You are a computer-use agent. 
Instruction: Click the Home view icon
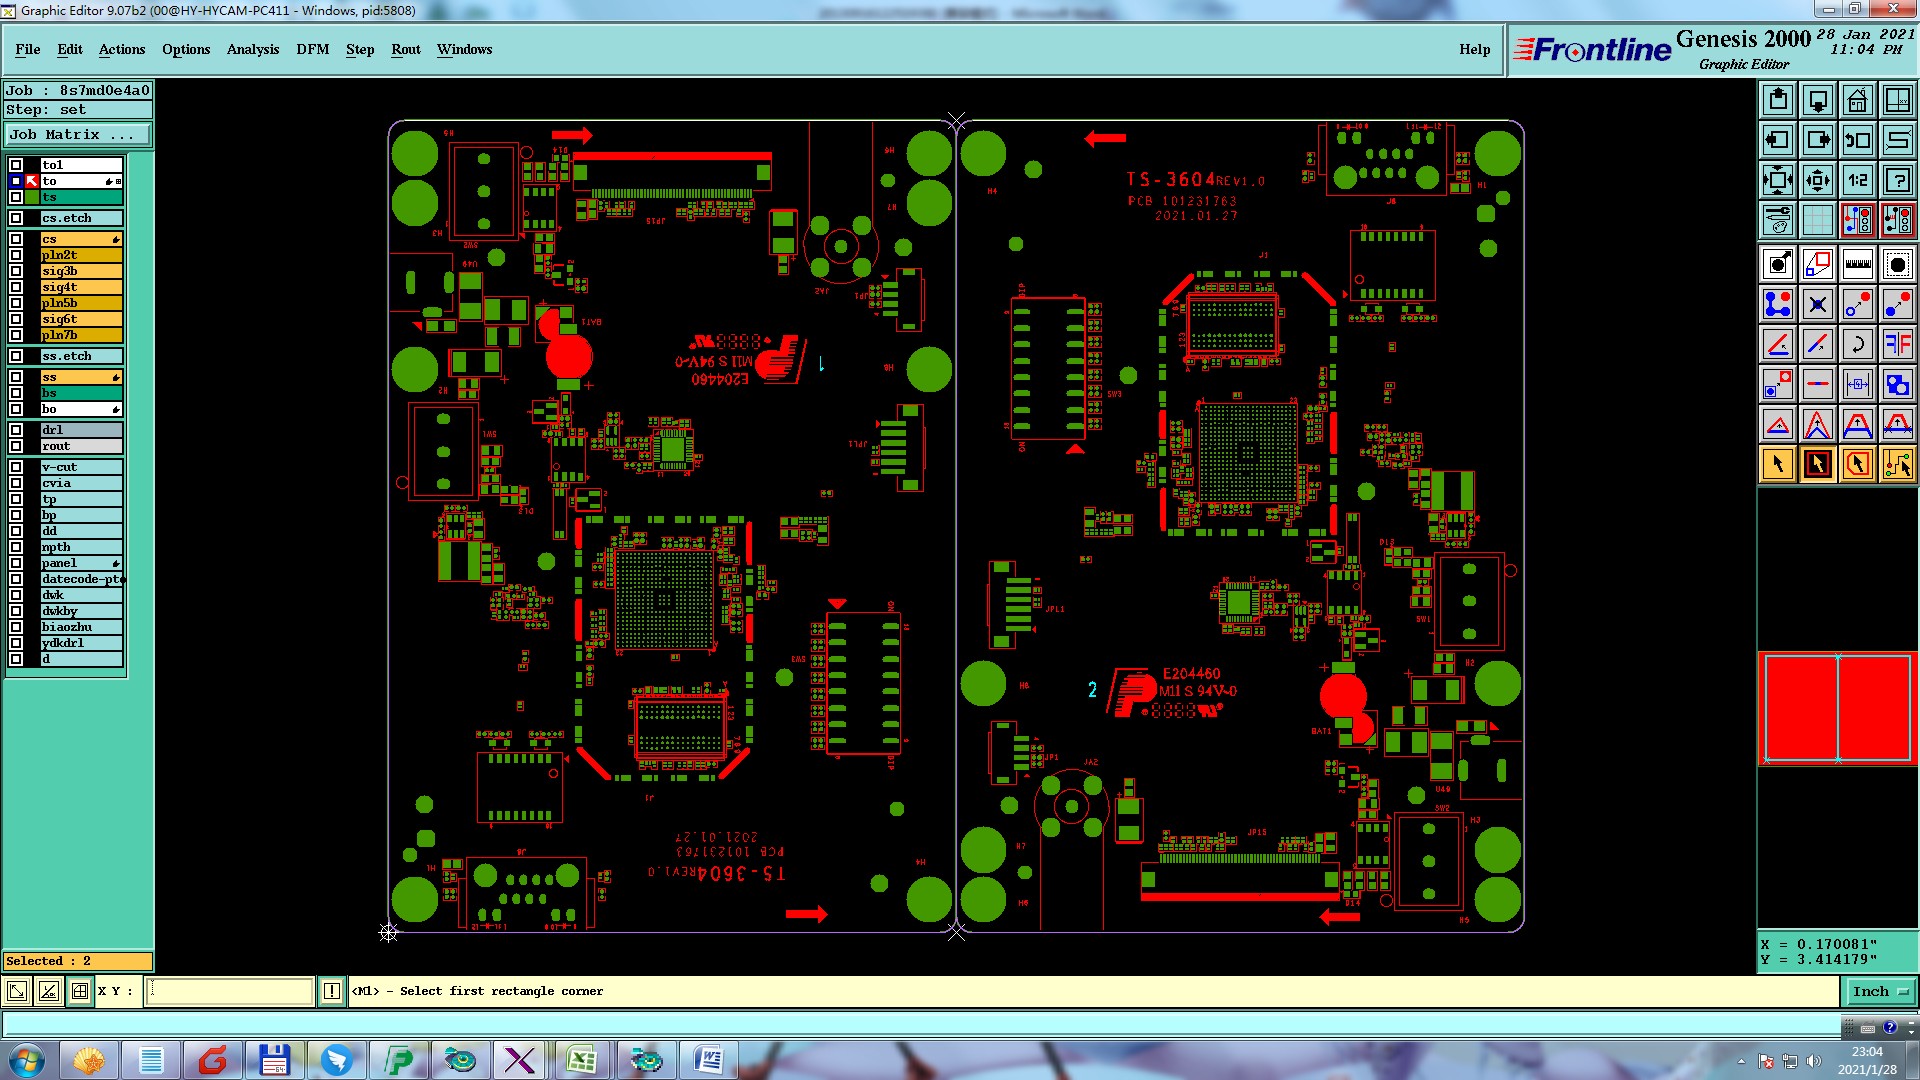tap(1857, 100)
